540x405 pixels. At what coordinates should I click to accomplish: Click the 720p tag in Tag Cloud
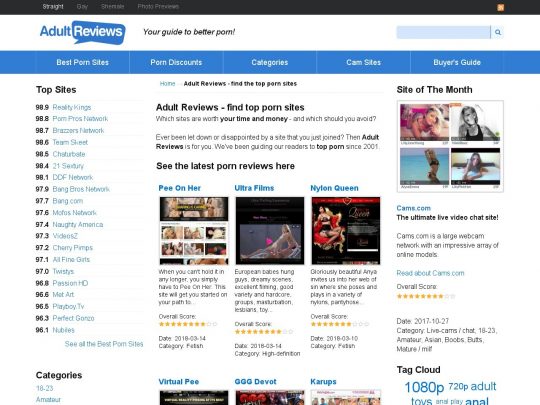click(x=458, y=387)
